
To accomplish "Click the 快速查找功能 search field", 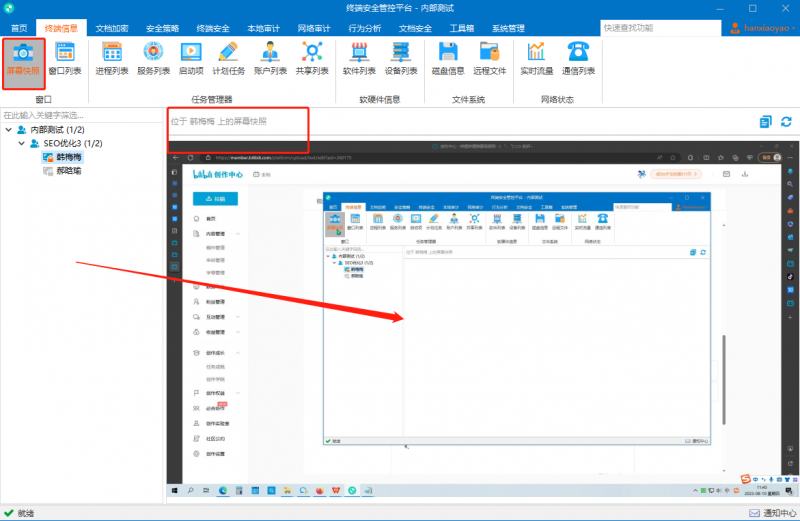I will click(661, 28).
